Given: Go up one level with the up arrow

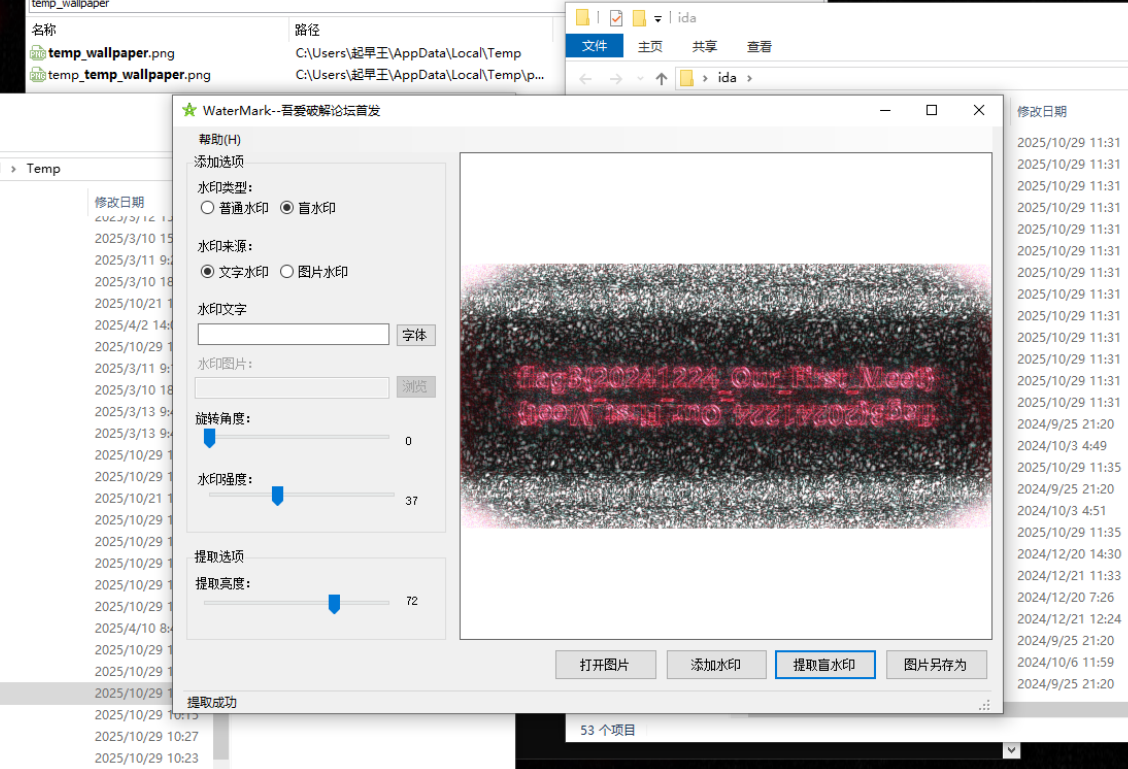Looking at the screenshot, I should click(x=661, y=78).
